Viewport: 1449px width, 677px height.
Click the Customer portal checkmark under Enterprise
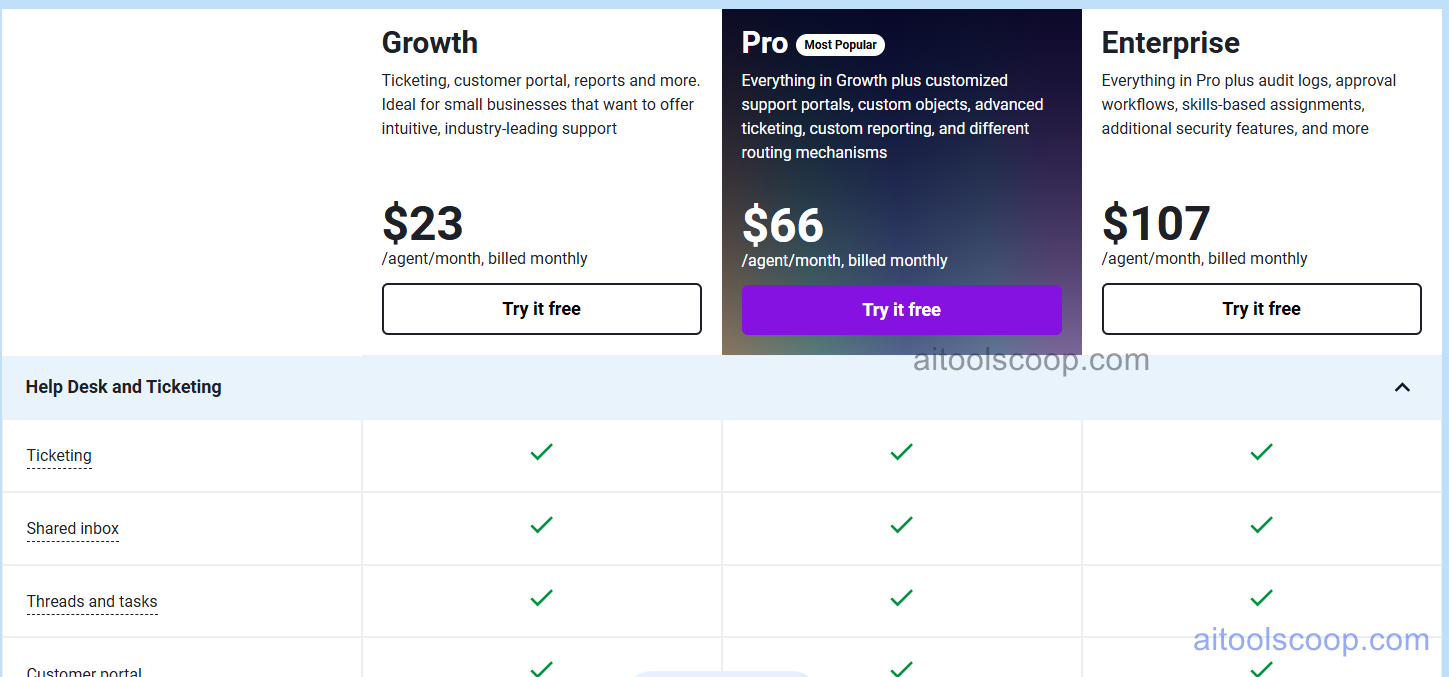click(1261, 668)
